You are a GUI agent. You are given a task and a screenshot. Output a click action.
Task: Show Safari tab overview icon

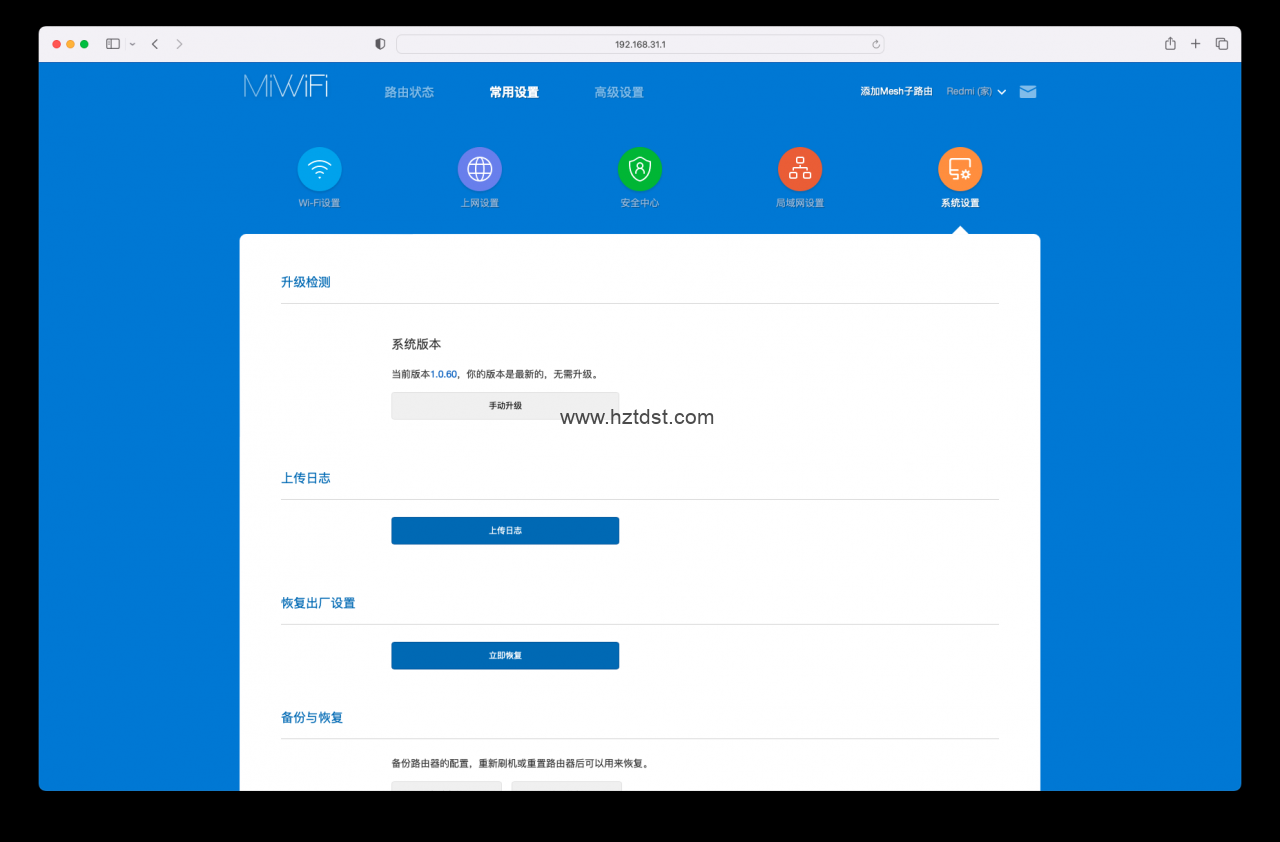tap(1221, 44)
